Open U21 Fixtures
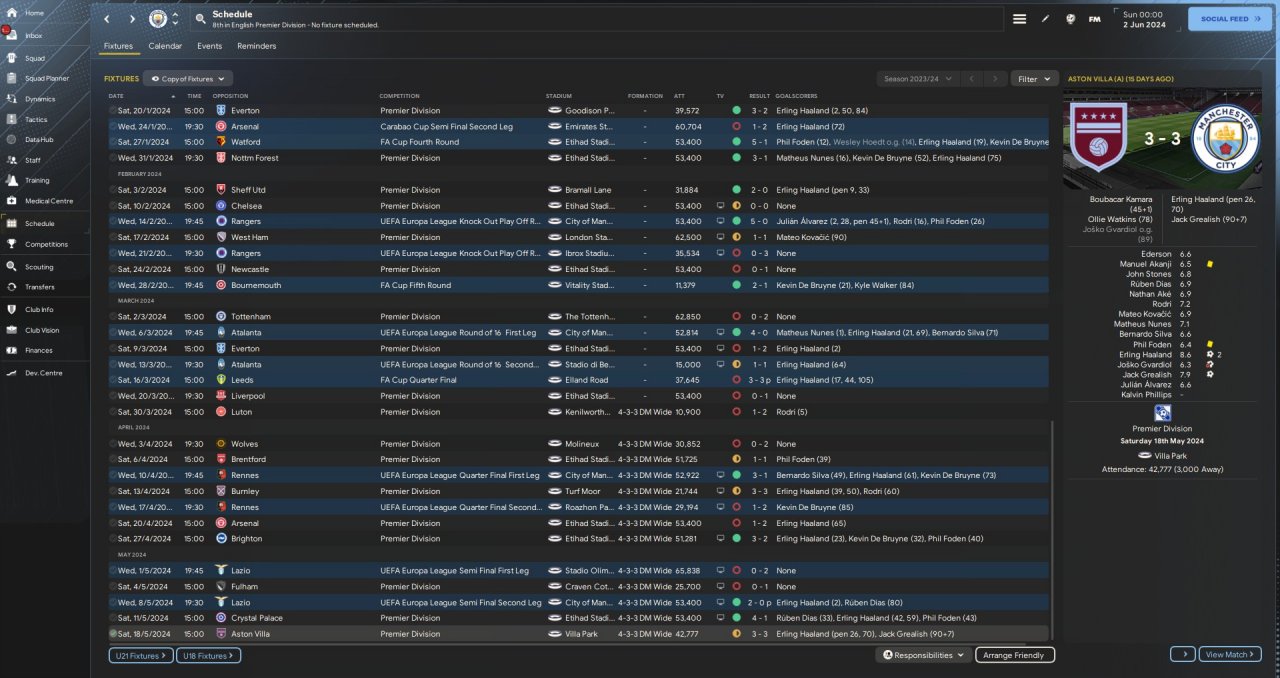1280x678 pixels. [141, 655]
